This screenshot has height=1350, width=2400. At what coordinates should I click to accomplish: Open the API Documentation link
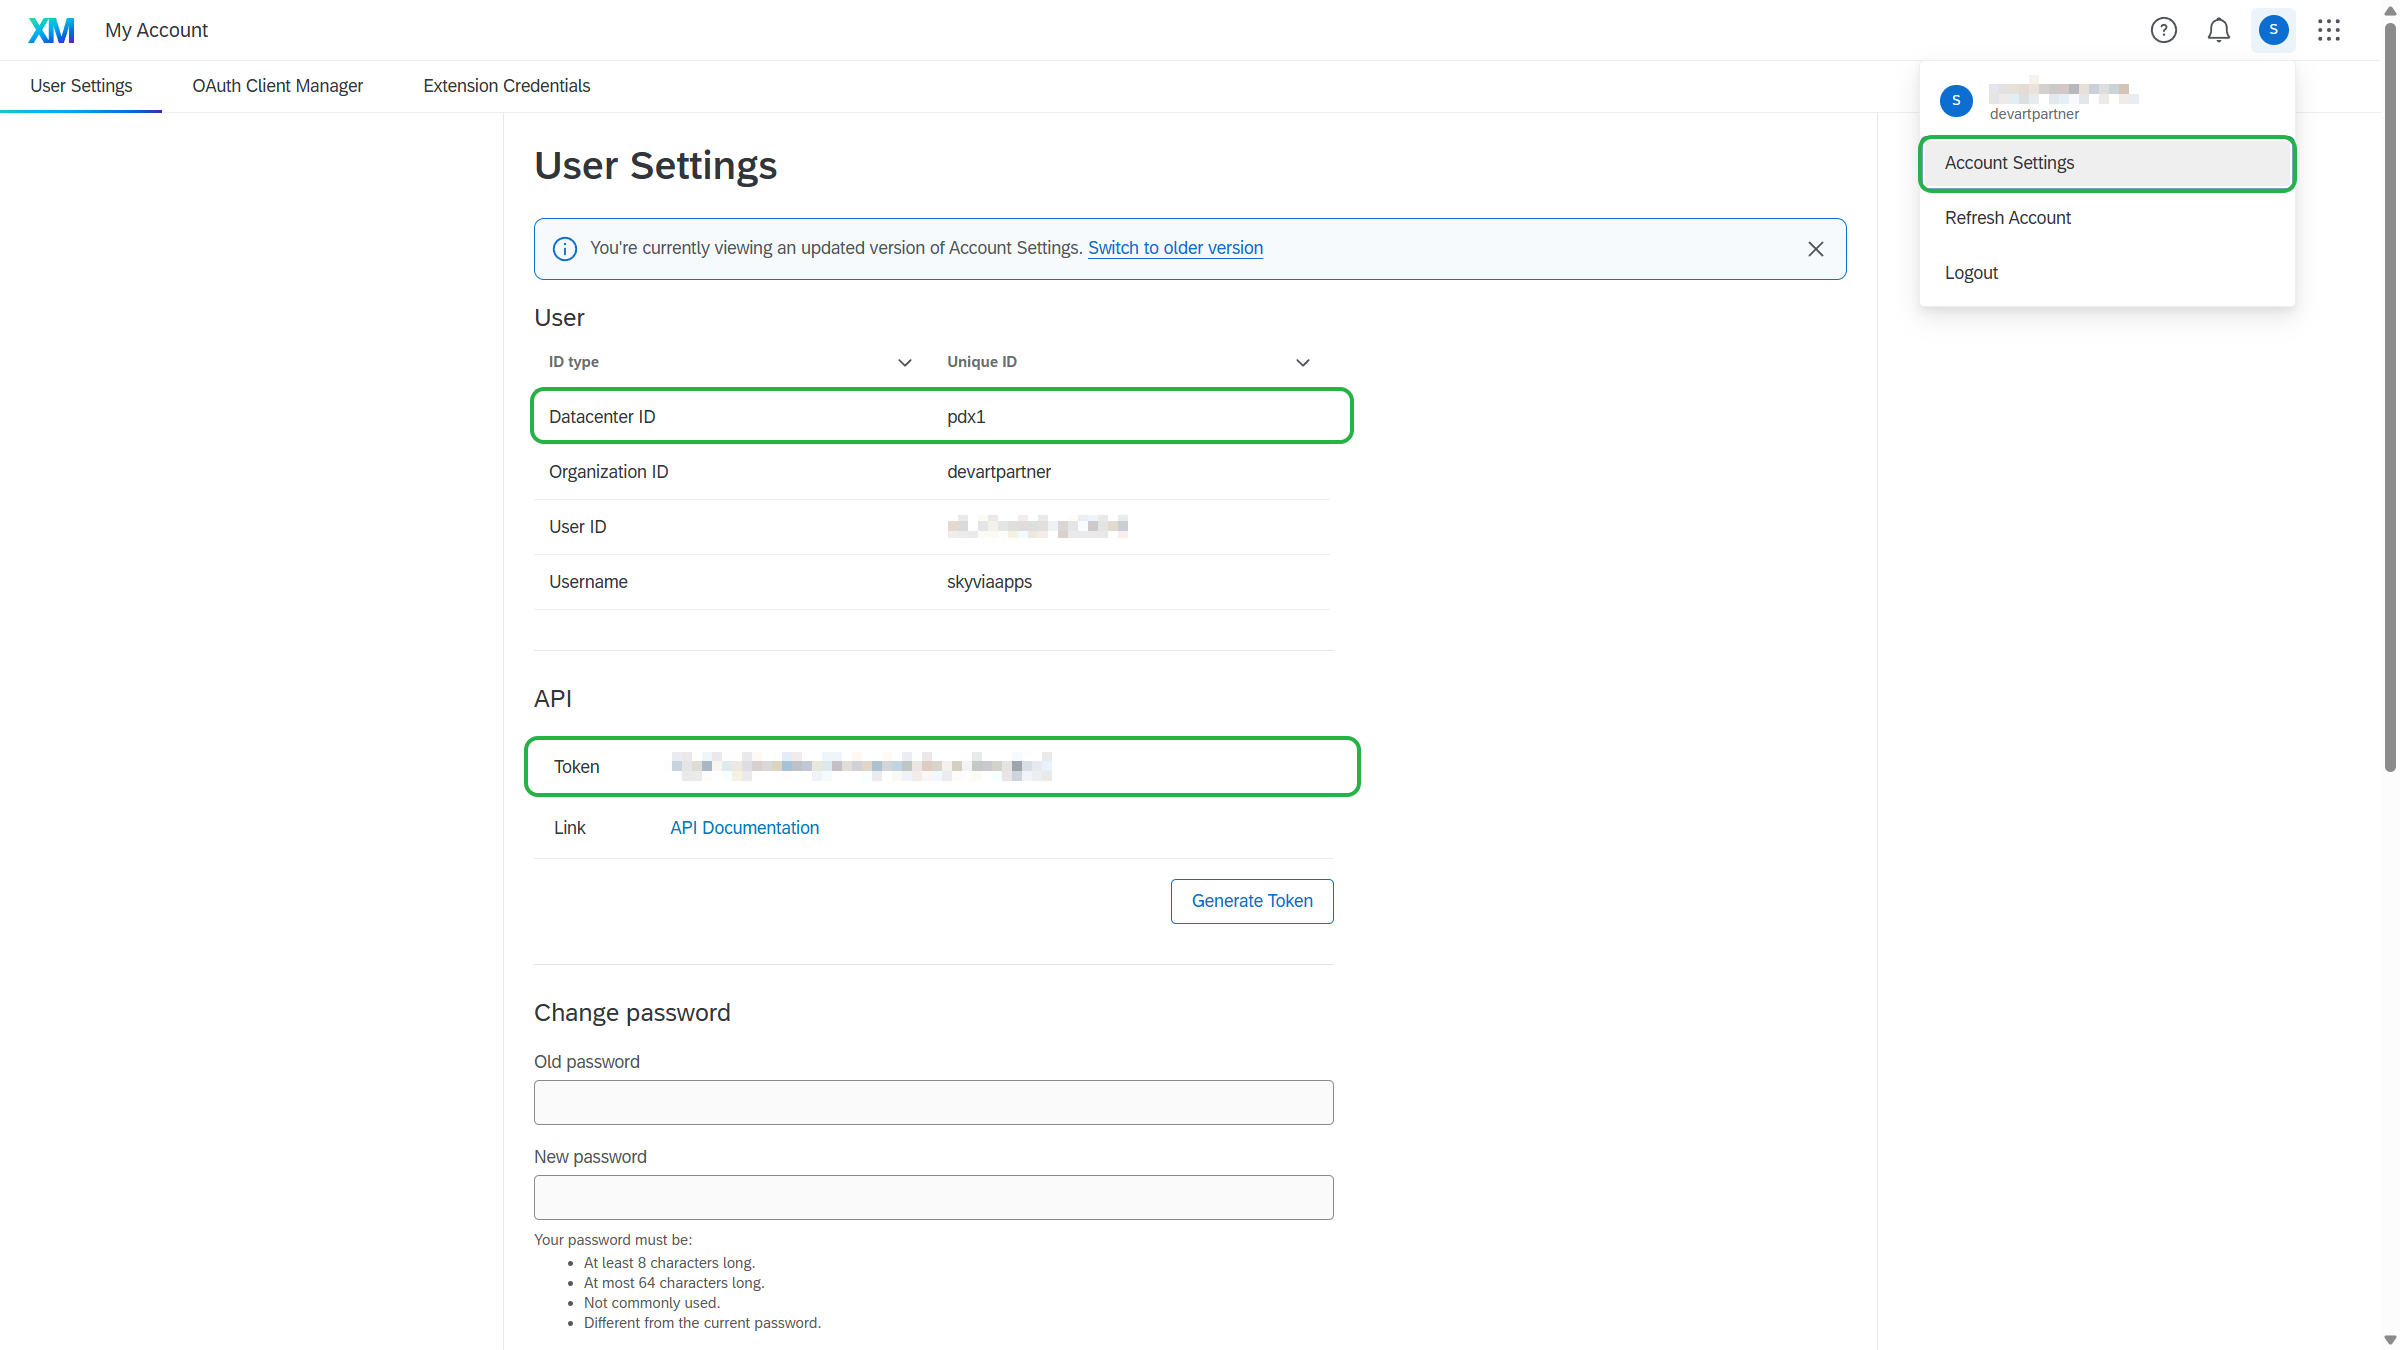pyautogui.click(x=744, y=828)
